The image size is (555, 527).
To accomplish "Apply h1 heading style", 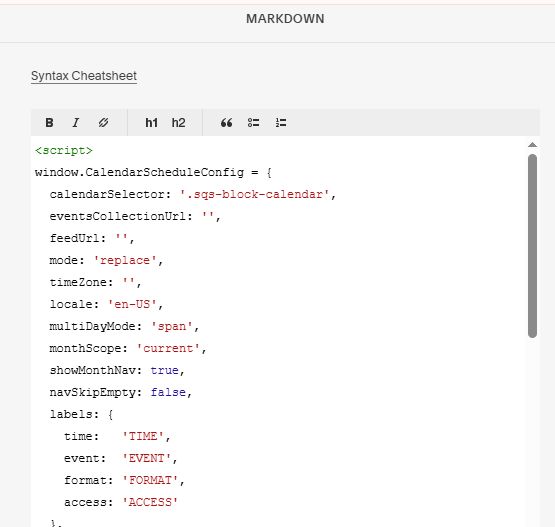I will 151,123.
